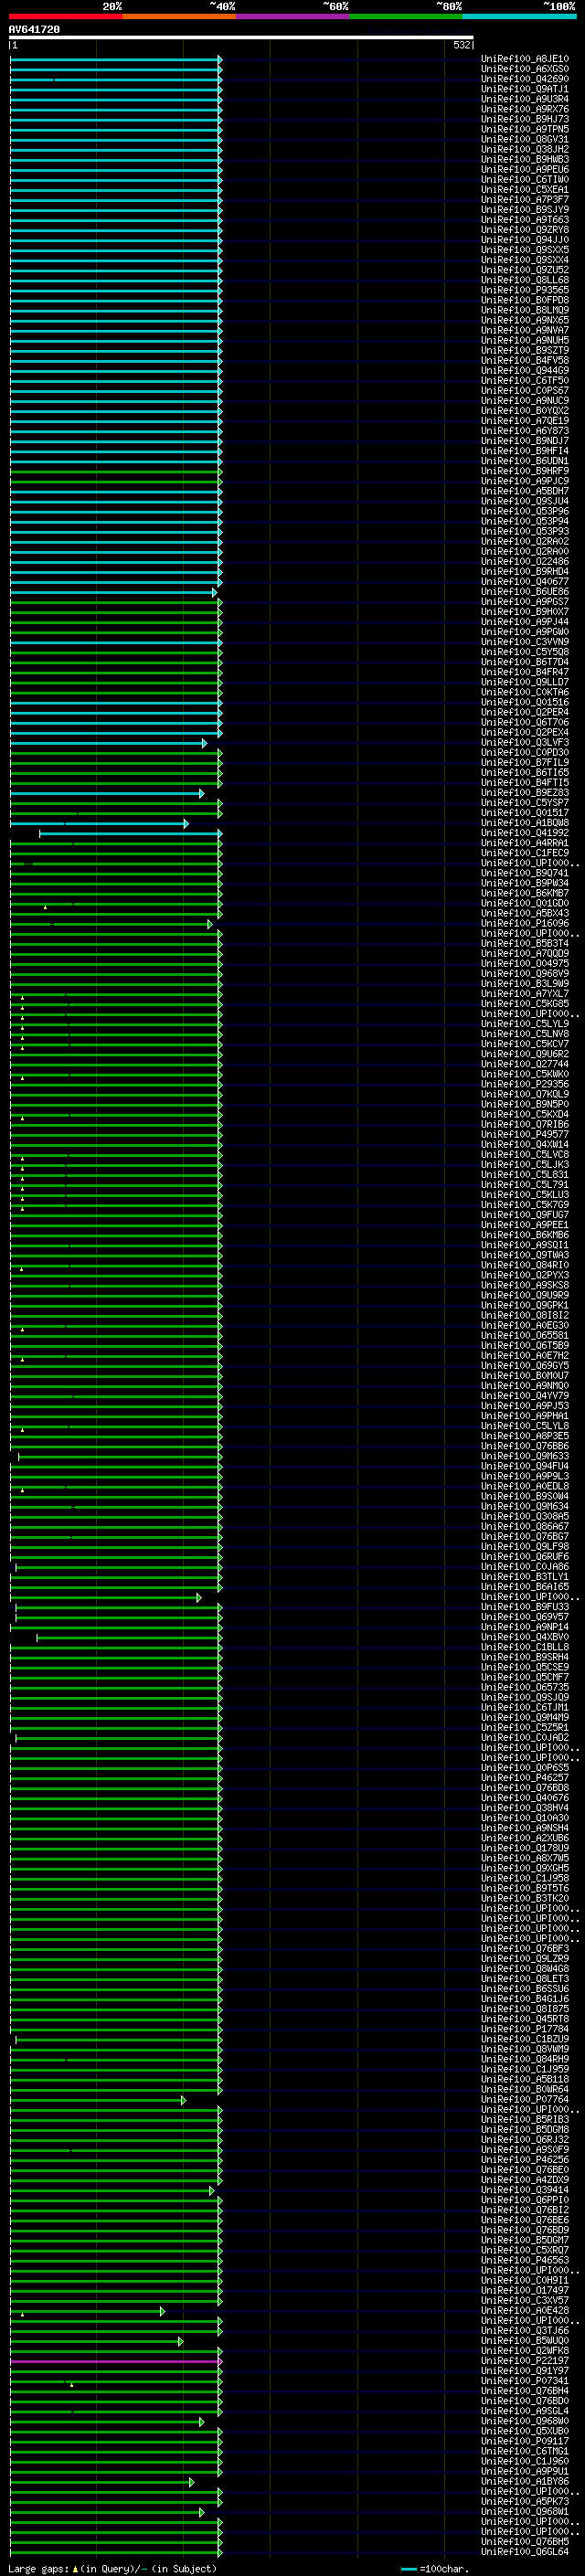Click the green ~80% identity legend segment

[x=406, y=16]
